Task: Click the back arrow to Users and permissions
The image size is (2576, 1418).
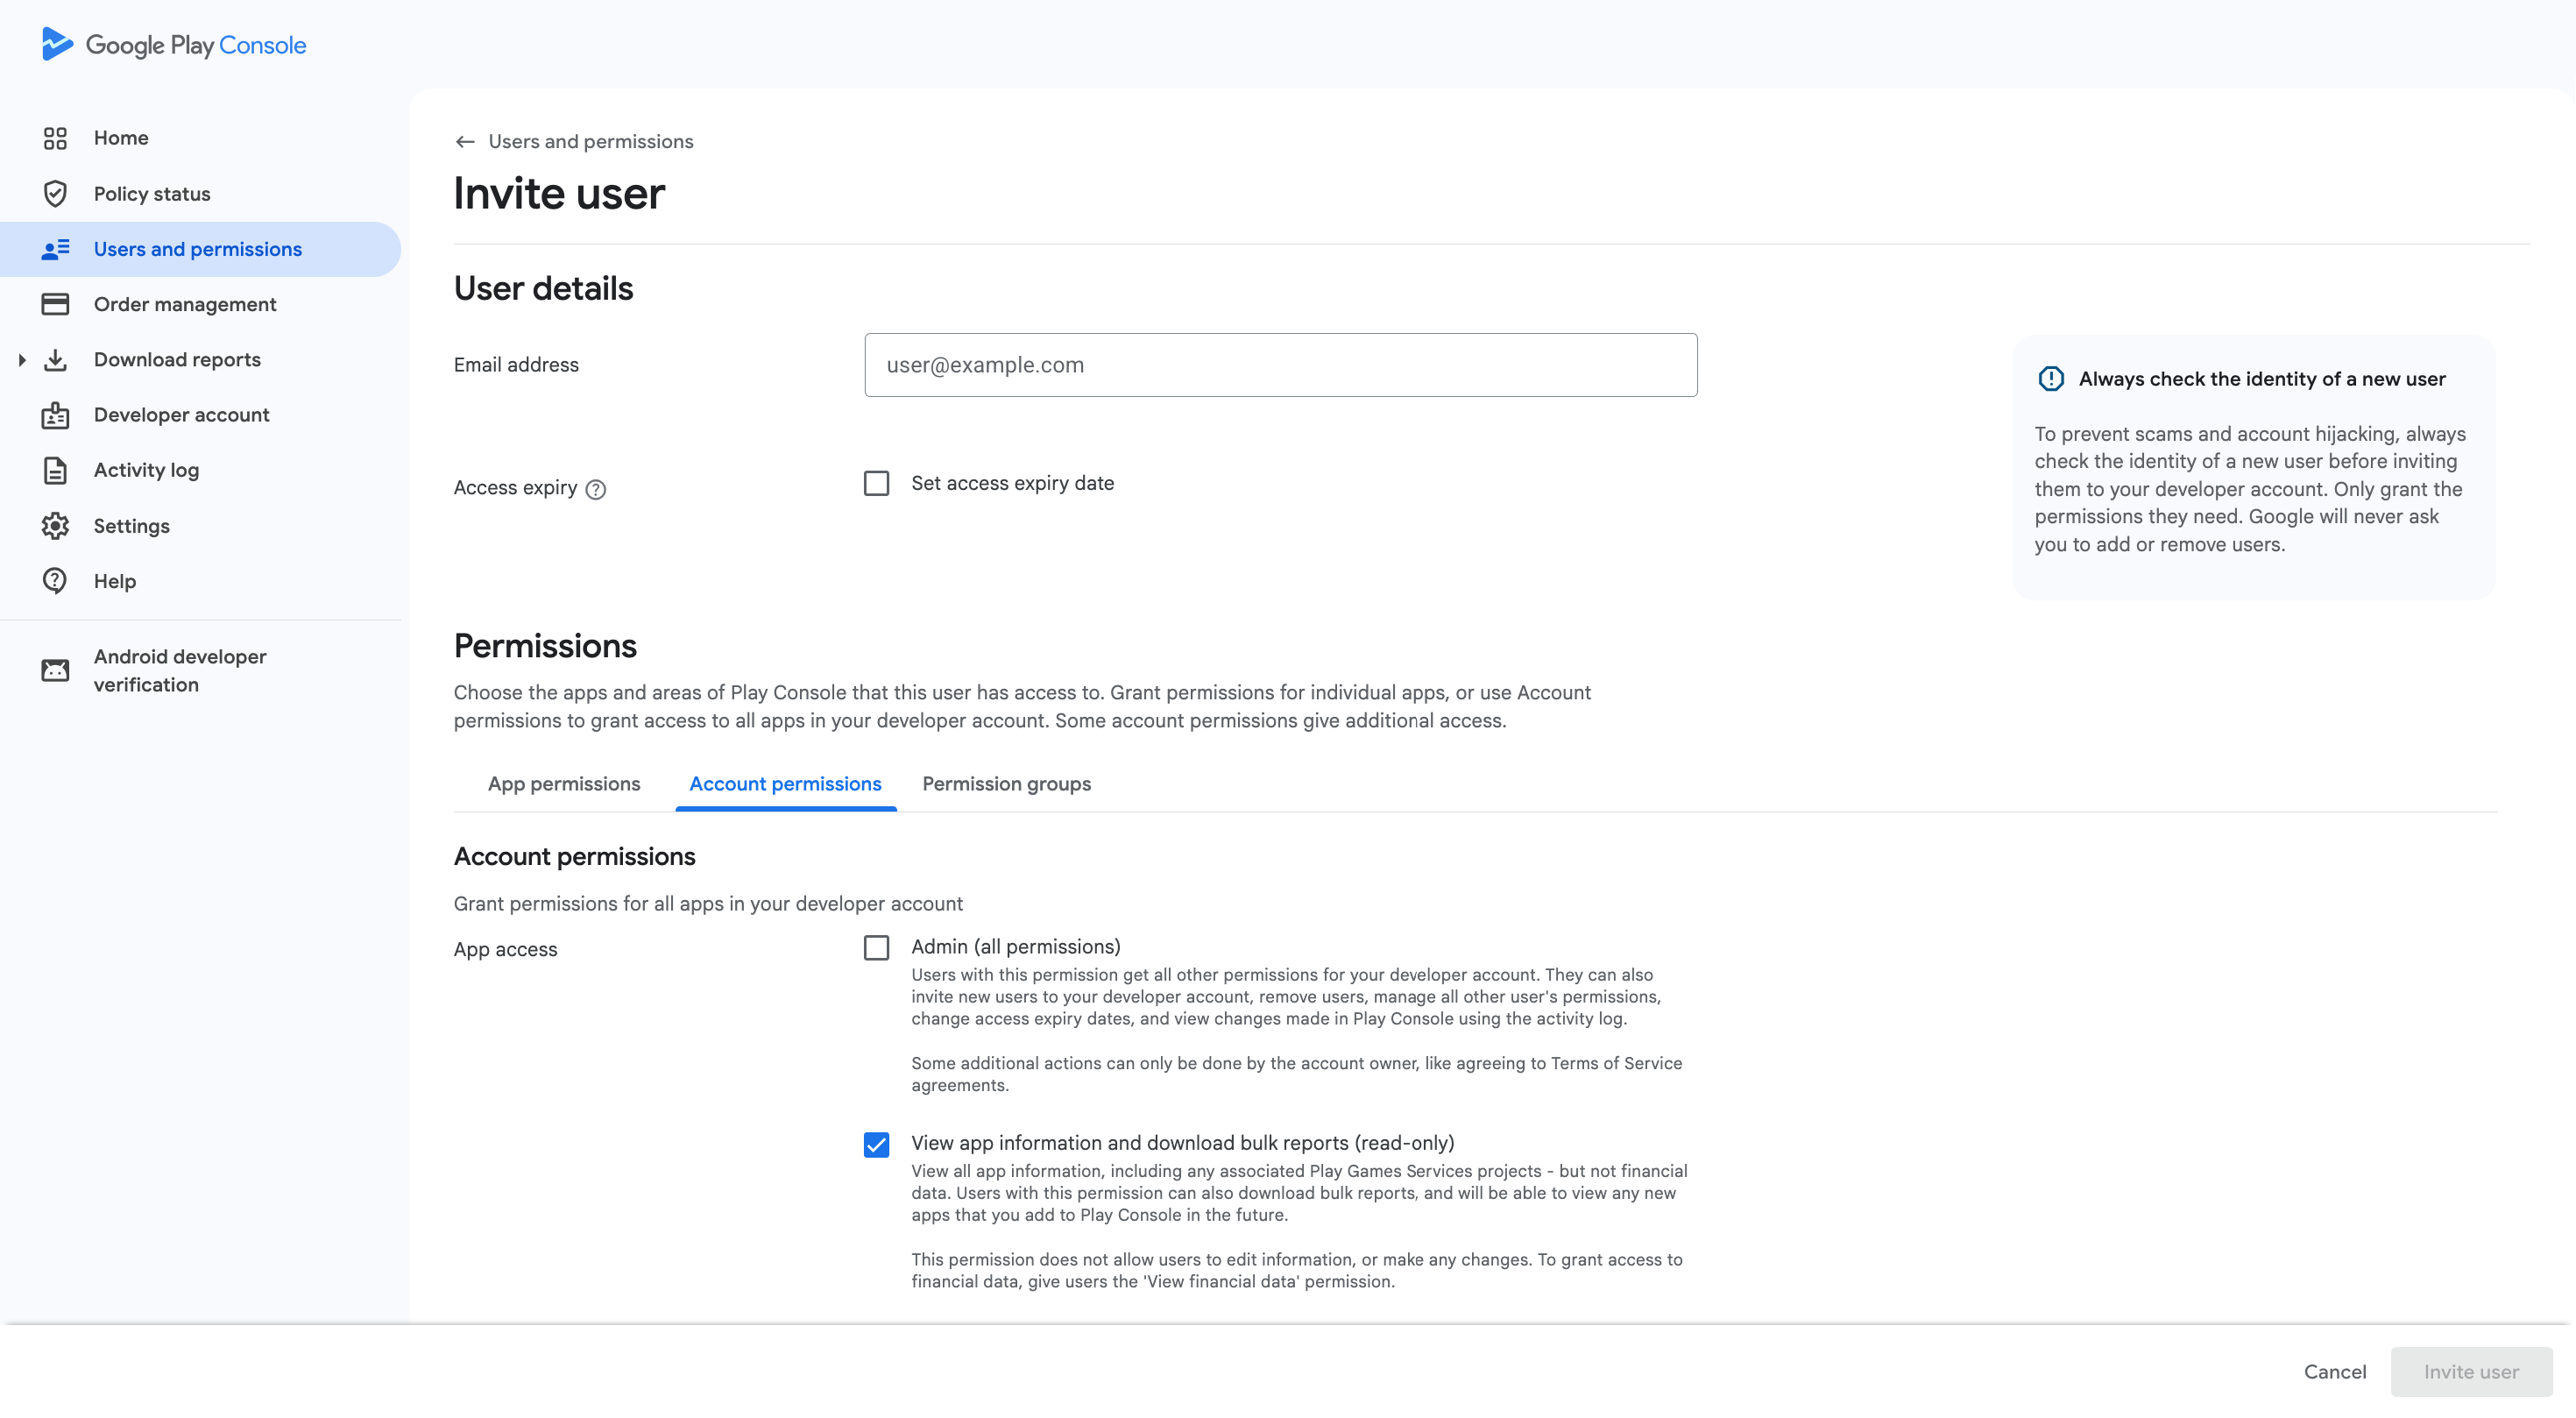Action: 465,142
